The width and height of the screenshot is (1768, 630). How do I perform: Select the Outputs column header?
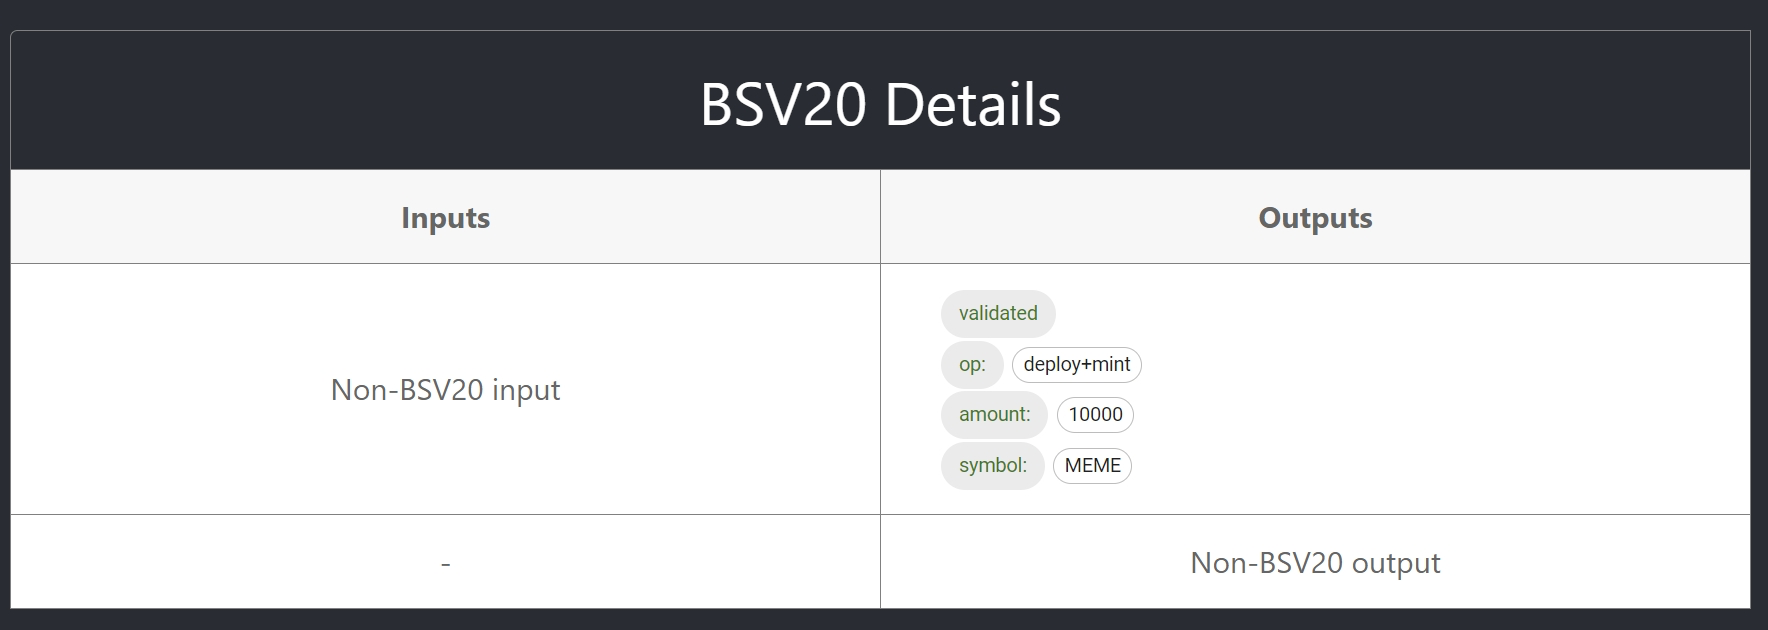pyautogui.click(x=1315, y=218)
